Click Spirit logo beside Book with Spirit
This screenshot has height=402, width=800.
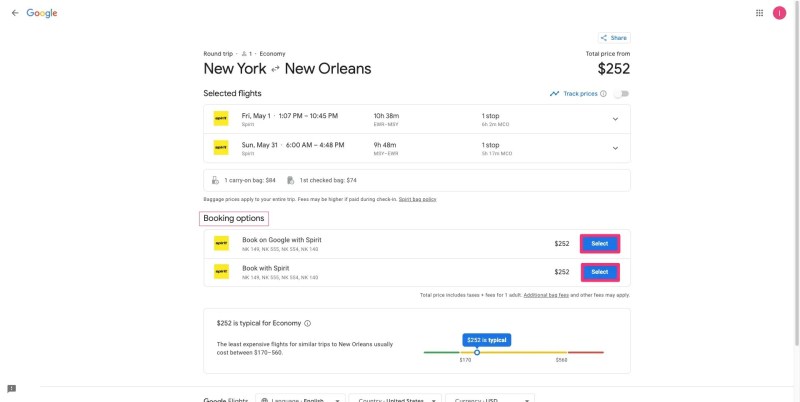[x=221, y=272]
